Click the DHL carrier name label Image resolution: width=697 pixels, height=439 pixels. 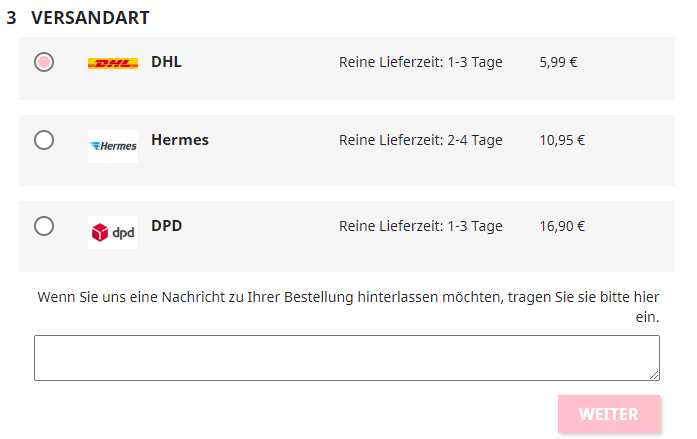166,62
